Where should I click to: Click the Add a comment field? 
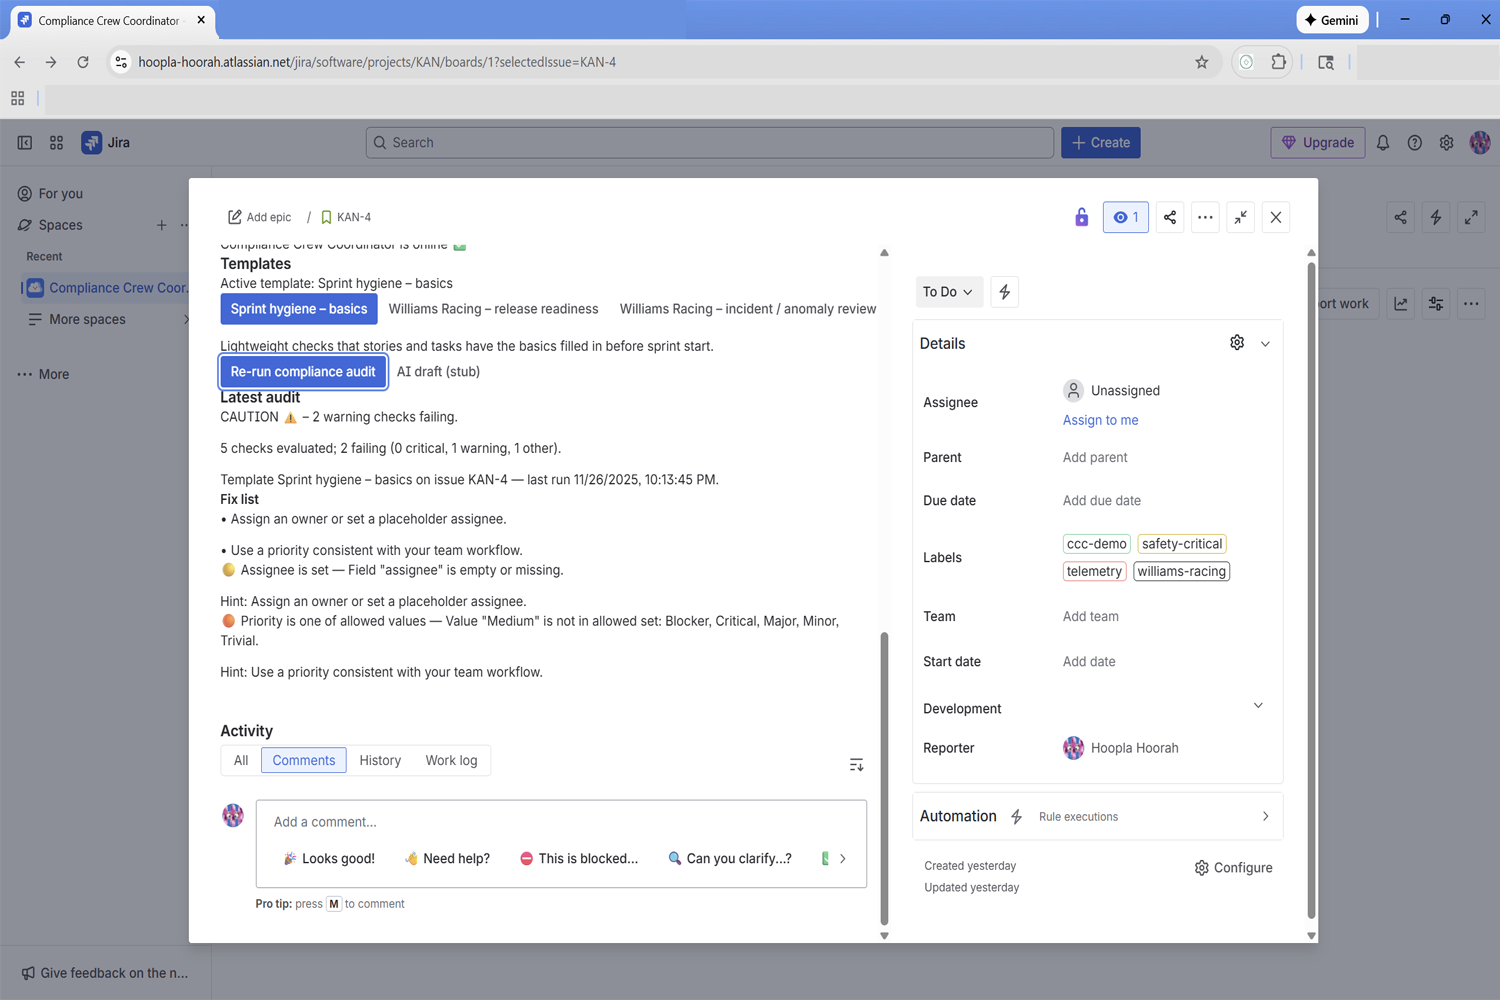pos(561,822)
